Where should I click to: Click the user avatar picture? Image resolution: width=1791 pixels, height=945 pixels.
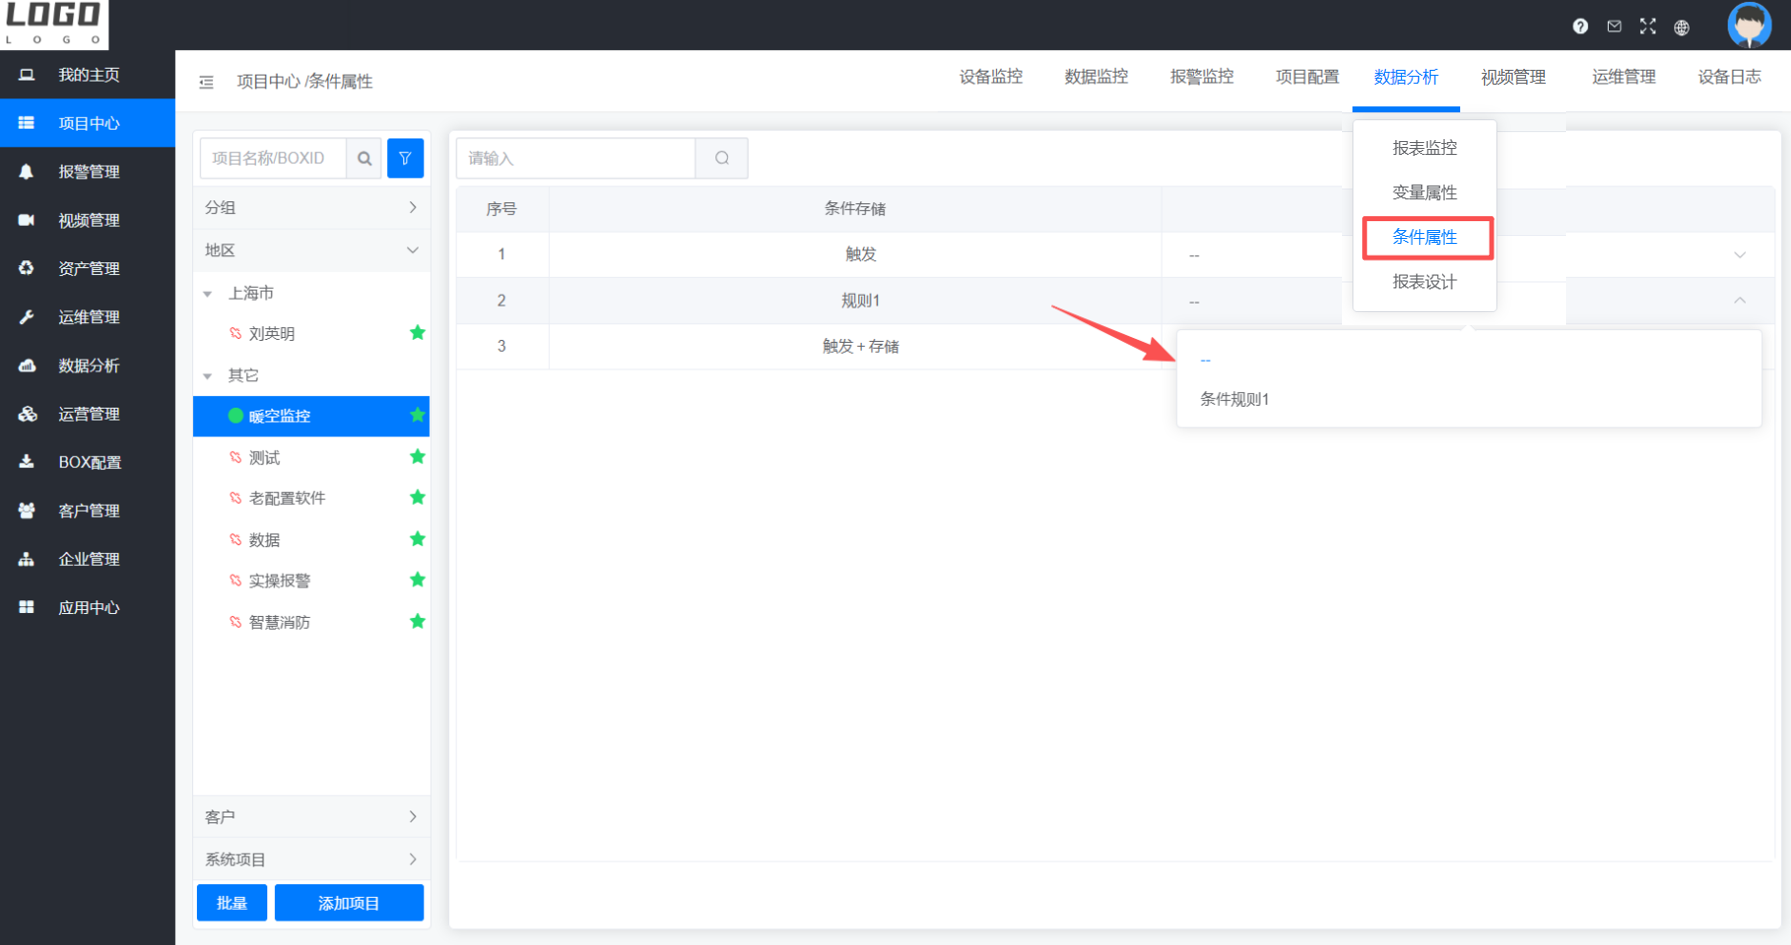point(1749,25)
